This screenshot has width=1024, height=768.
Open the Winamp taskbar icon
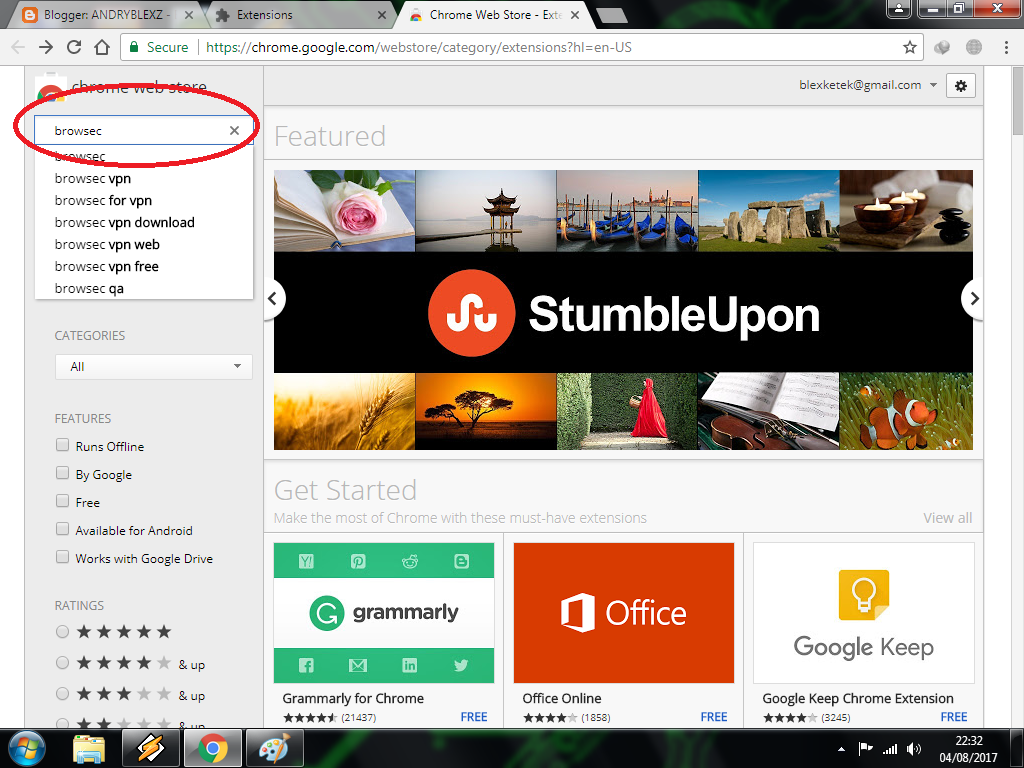pyautogui.click(x=150, y=748)
